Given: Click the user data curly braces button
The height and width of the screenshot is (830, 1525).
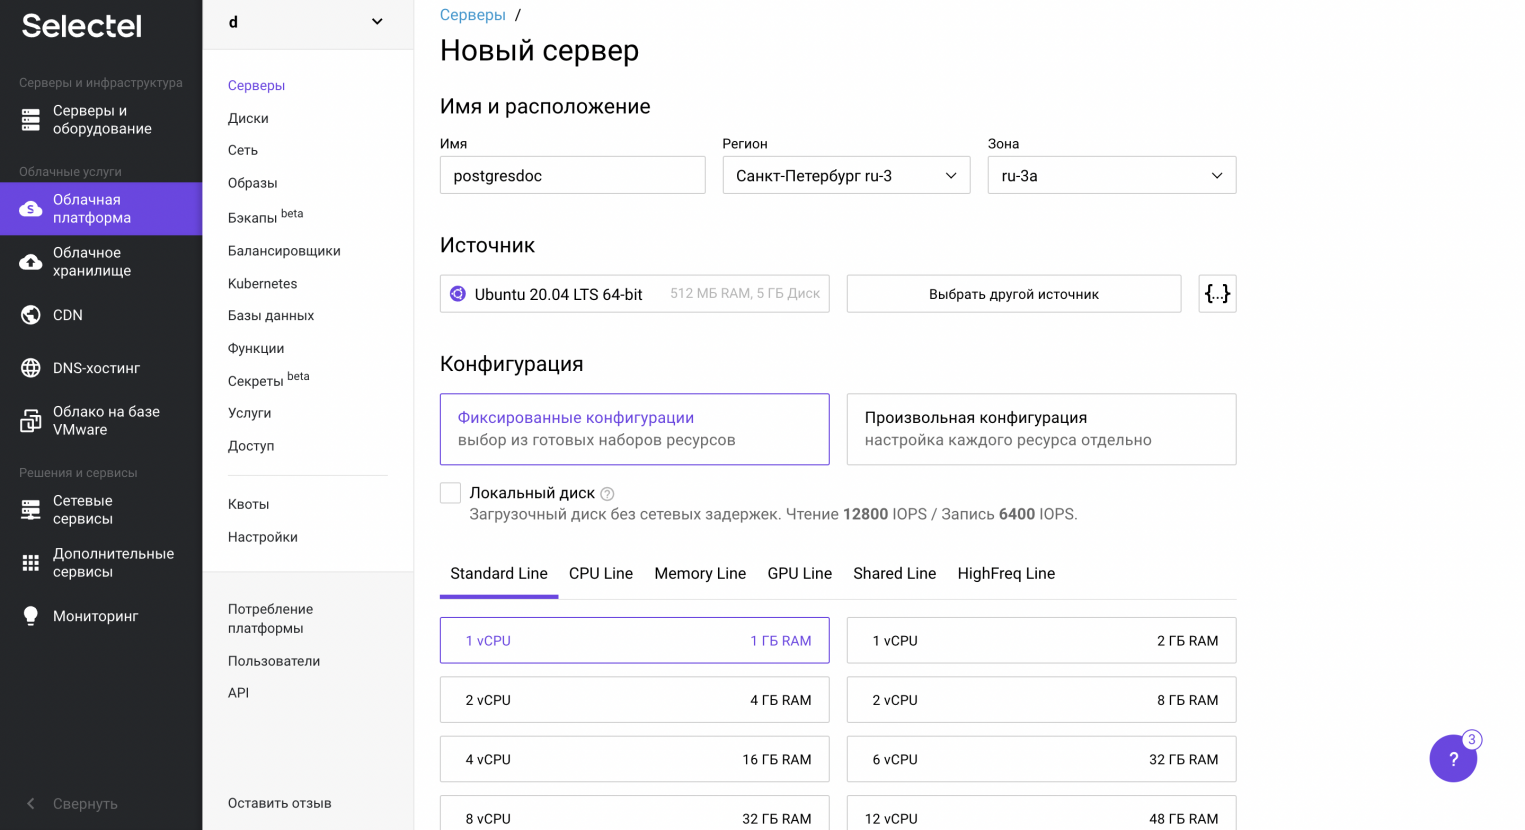Looking at the screenshot, I should [1217, 294].
